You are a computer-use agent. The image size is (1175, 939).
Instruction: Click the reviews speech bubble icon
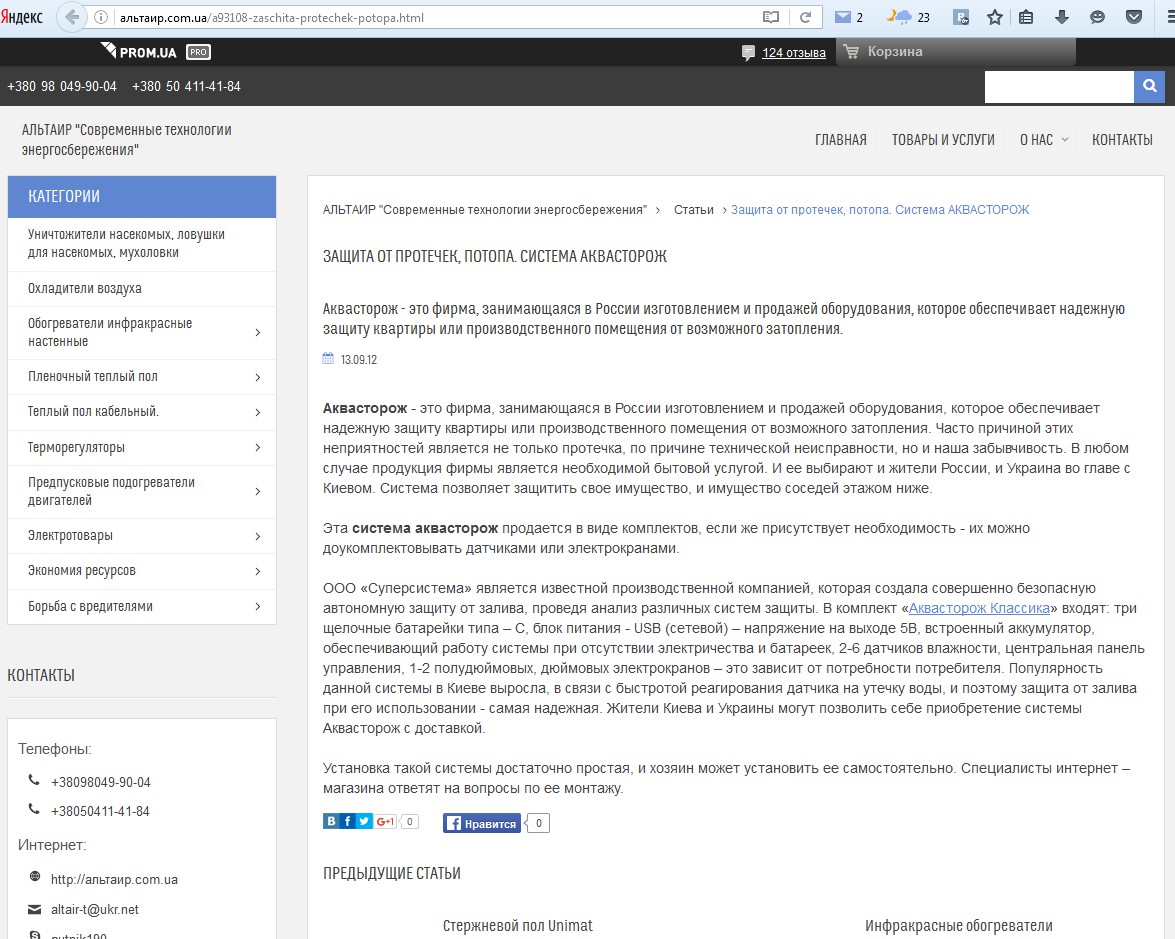click(748, 52)
